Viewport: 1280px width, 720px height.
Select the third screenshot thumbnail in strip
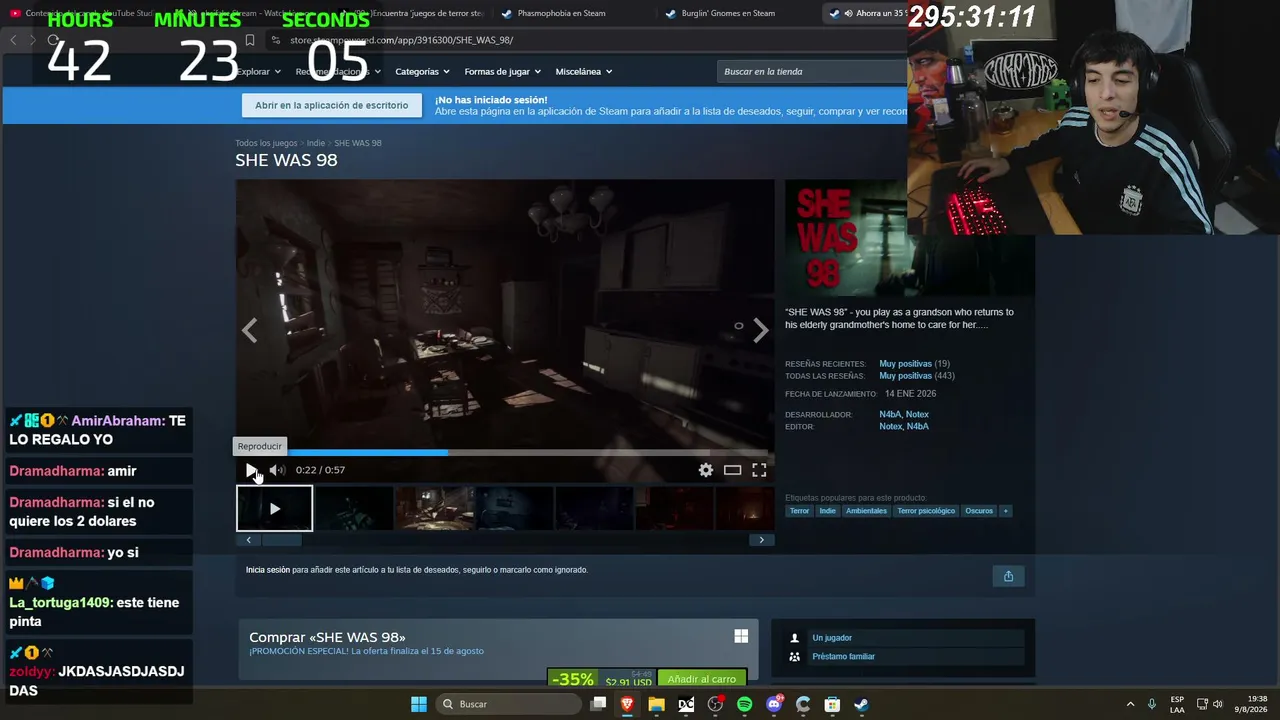(434, 509)
